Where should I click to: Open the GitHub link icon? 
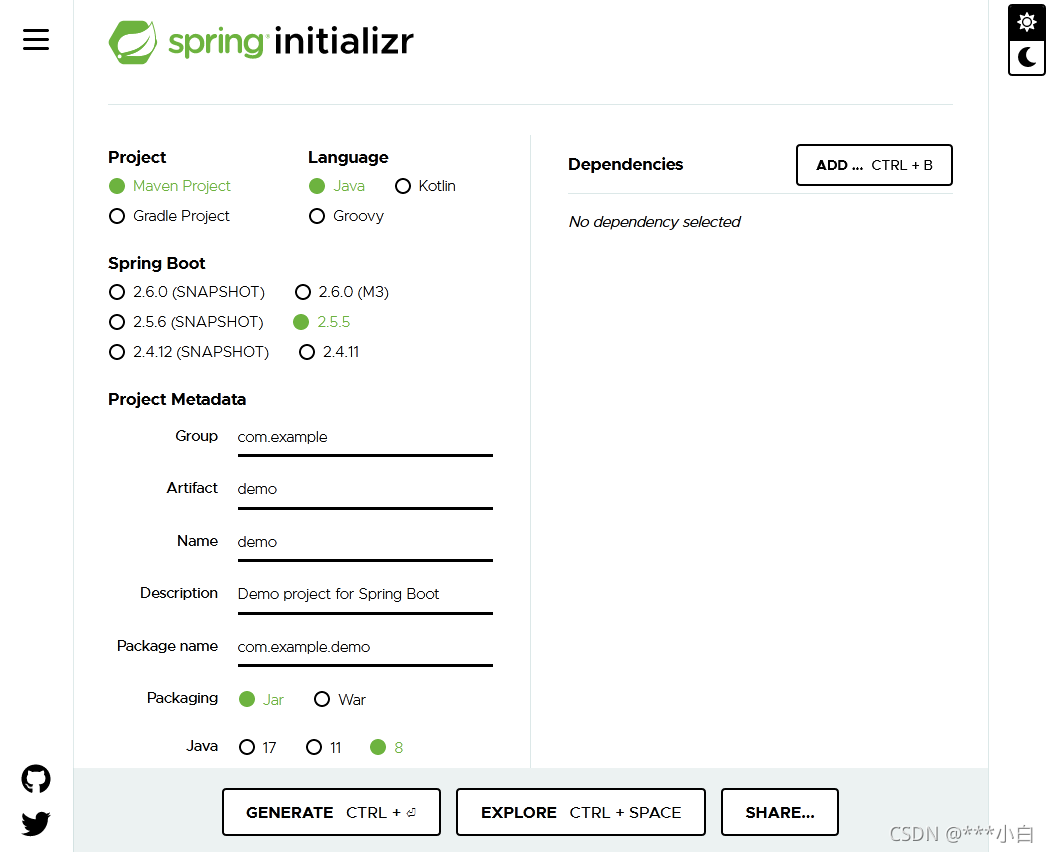(36, 779)
